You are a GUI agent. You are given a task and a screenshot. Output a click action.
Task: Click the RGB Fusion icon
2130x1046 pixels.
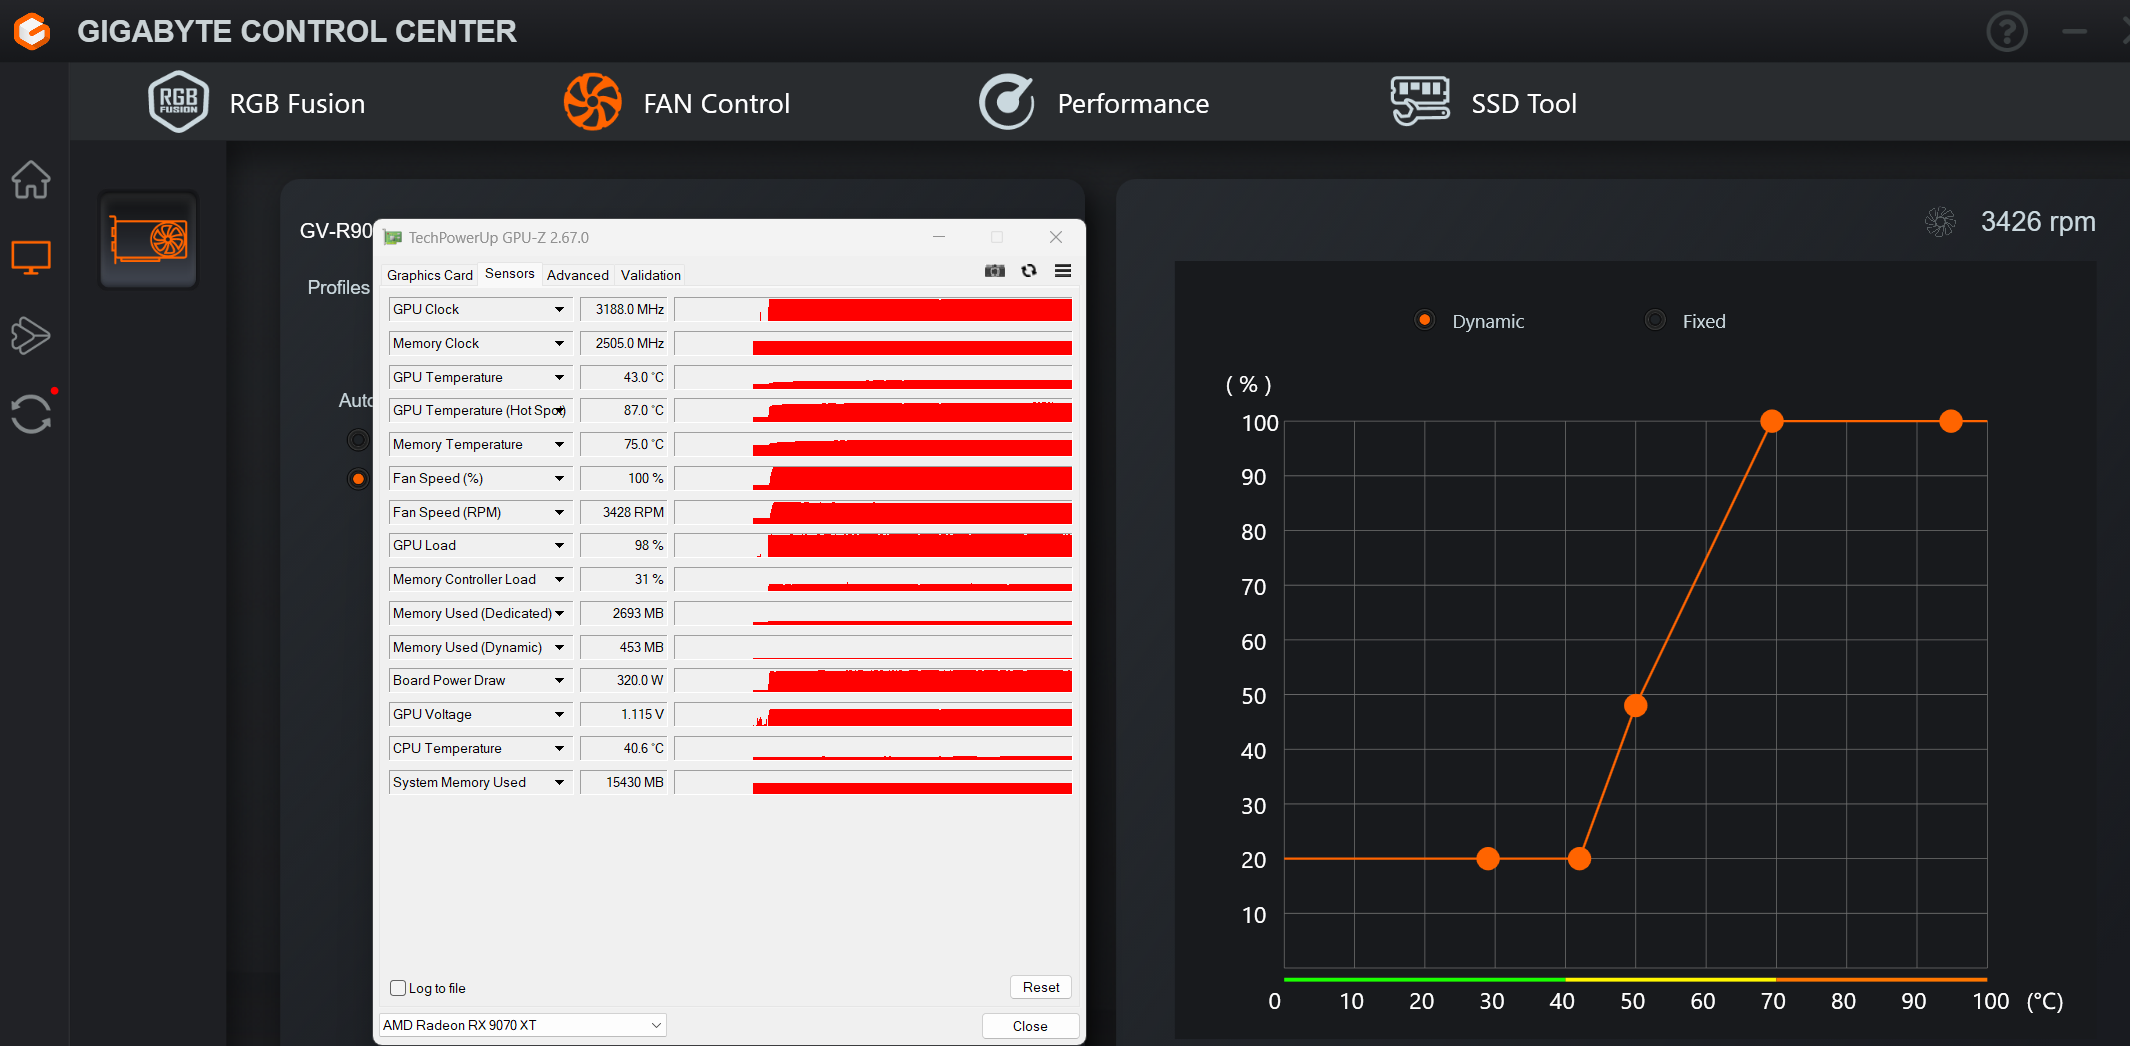[x=178, y=102]
